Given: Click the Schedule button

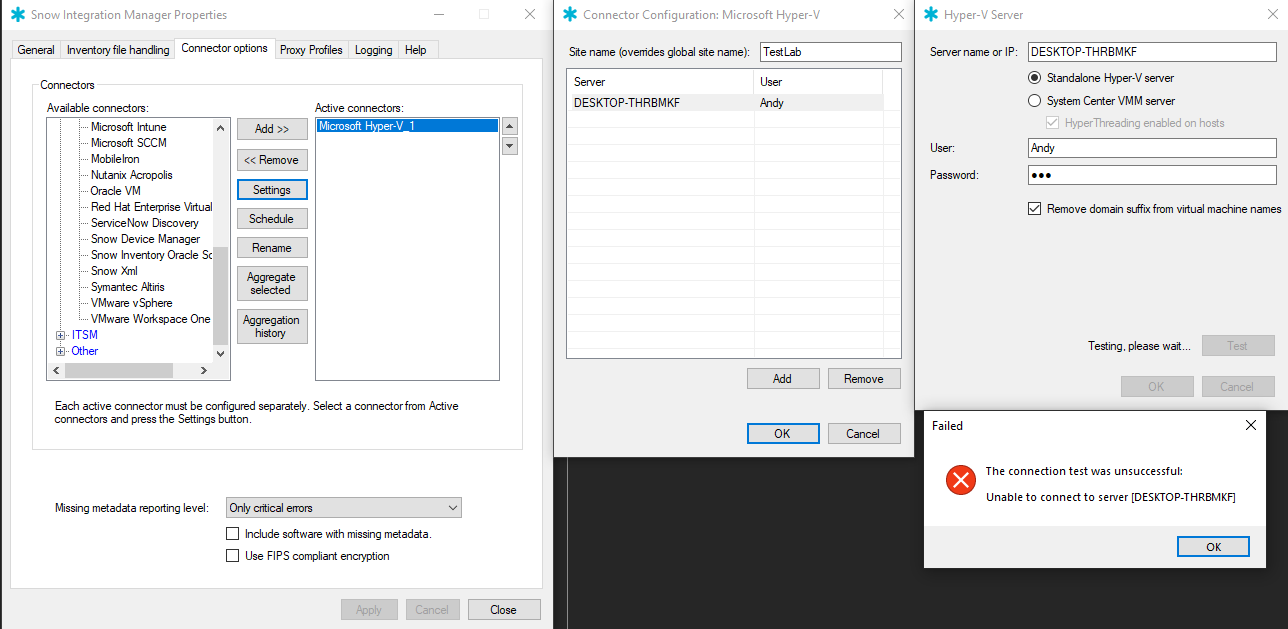Looking at the screenshot, I should point(272,219).
